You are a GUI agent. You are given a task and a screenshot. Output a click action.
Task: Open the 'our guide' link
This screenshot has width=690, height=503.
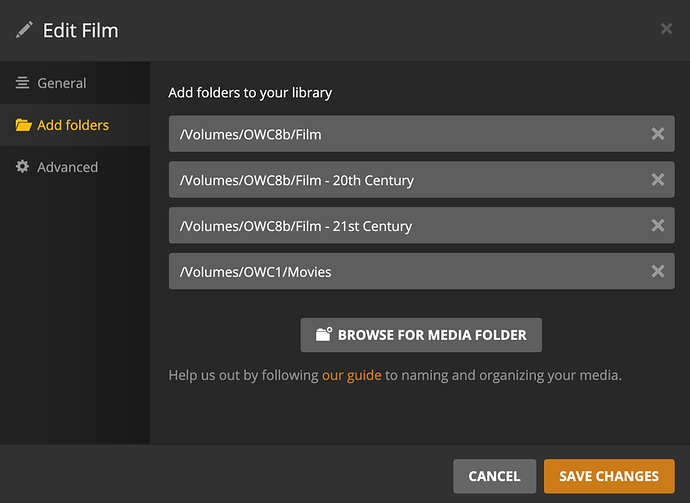(x=351, y=376)
